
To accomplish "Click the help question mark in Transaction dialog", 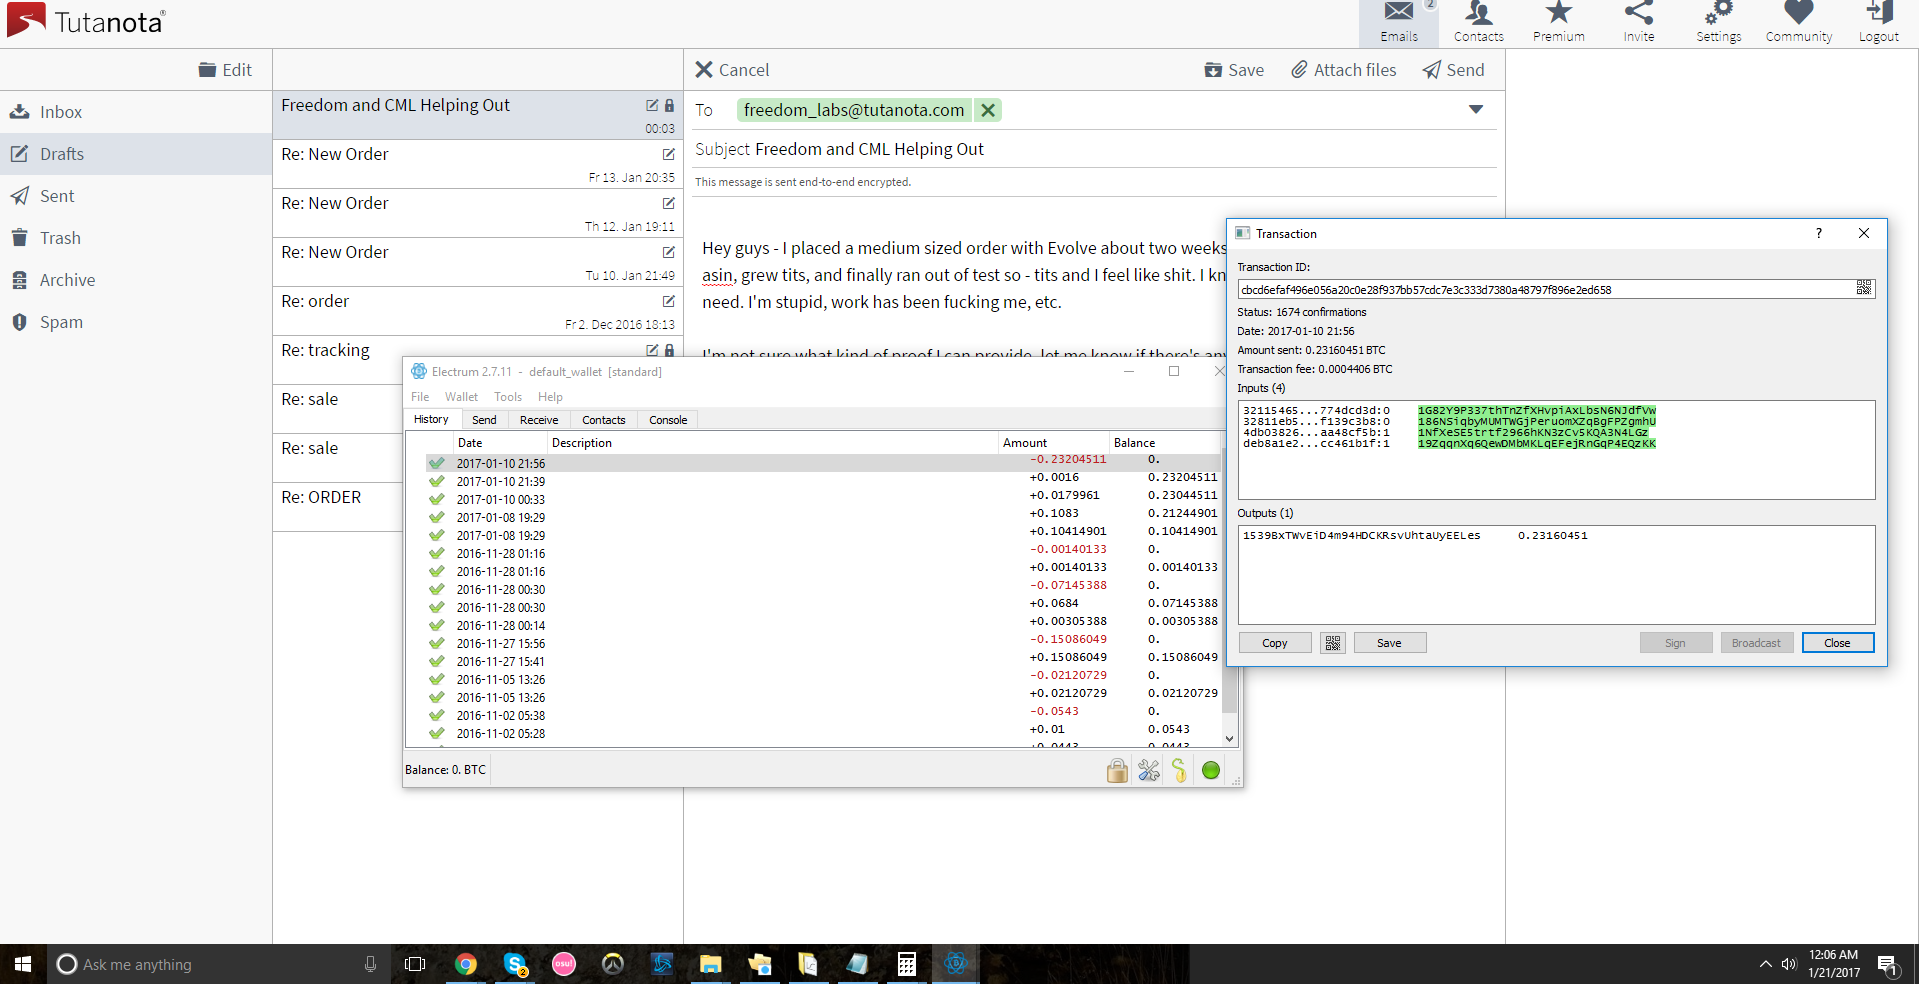I will click(1819, 233).
